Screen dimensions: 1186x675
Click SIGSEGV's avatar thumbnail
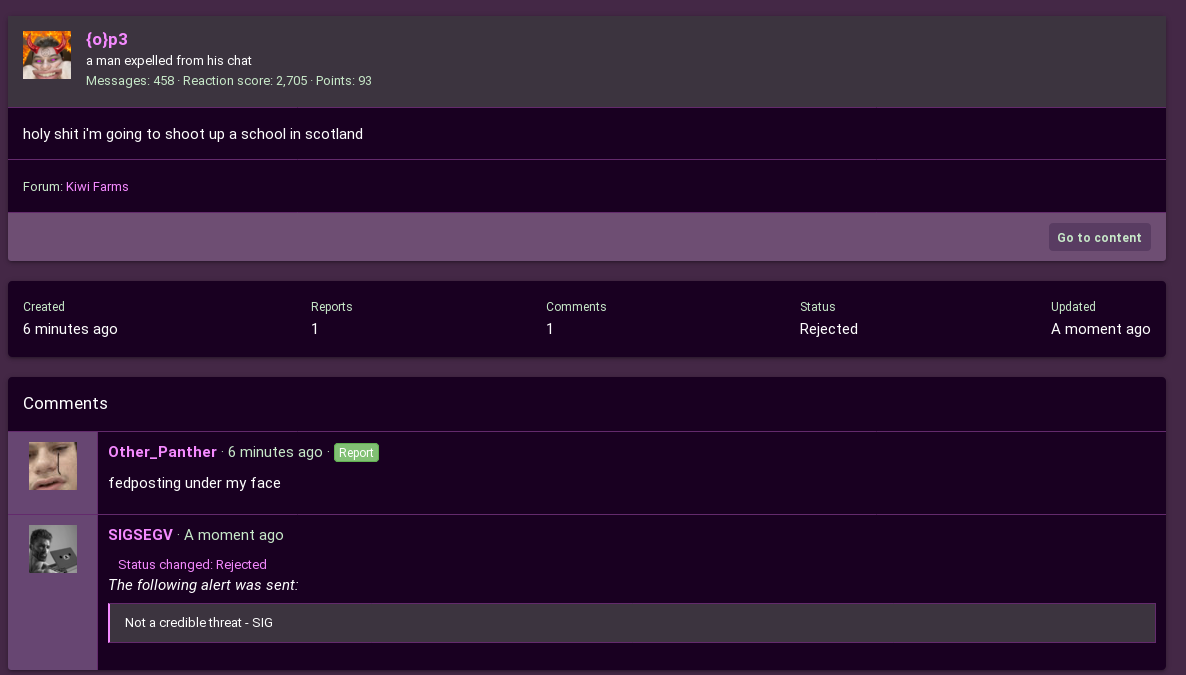[53, 549]
